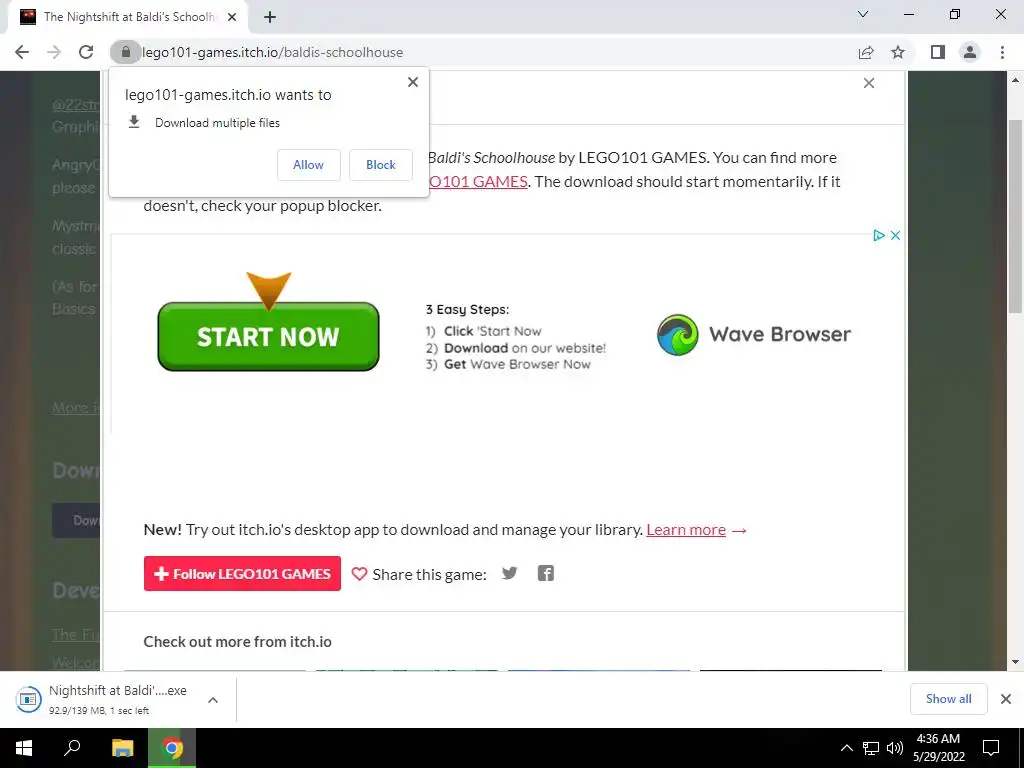Close the Wave Browser ad
1024x768 pixels.
click(895, 235)
